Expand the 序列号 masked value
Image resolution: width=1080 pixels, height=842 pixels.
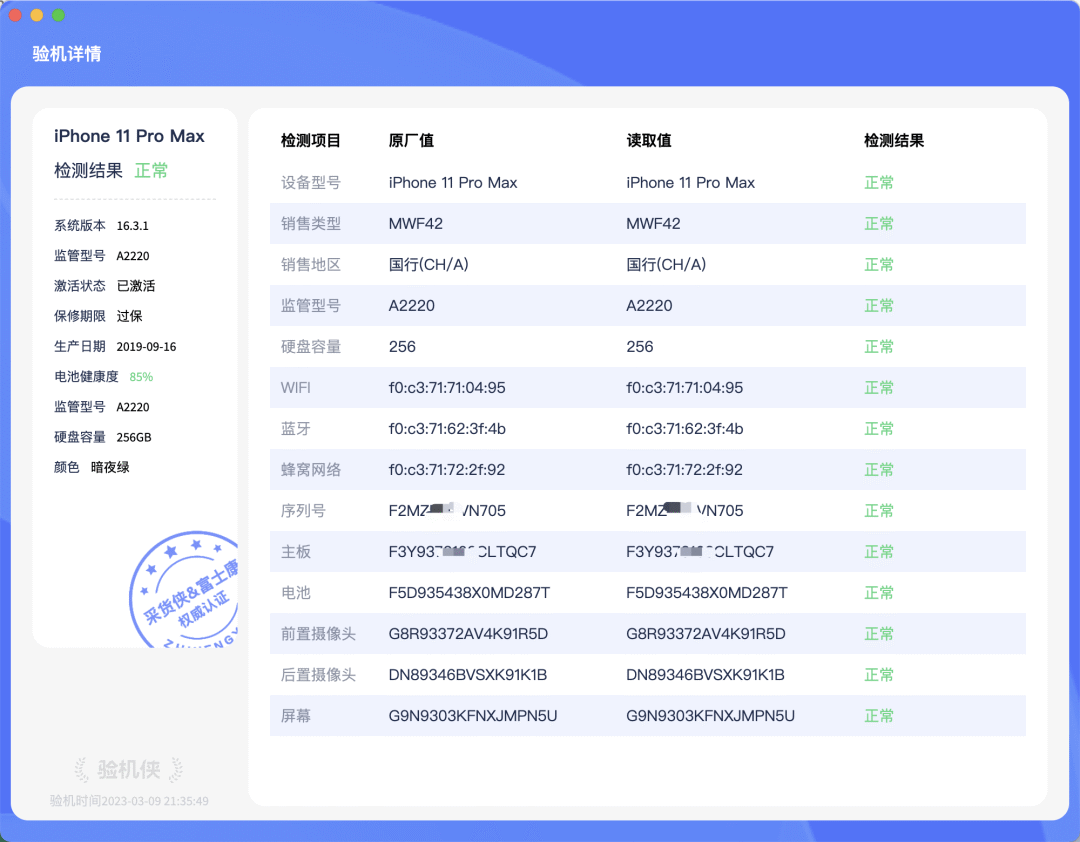coord(440,510)
